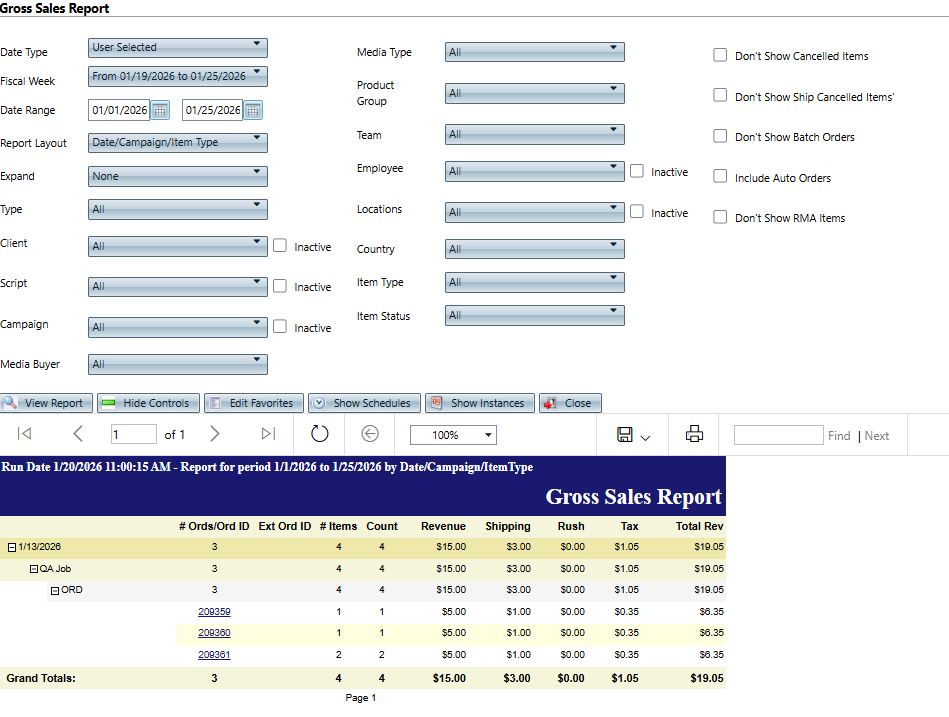Enable Don't Show Cancelled Items checkbox

click(x=720, y=55)
